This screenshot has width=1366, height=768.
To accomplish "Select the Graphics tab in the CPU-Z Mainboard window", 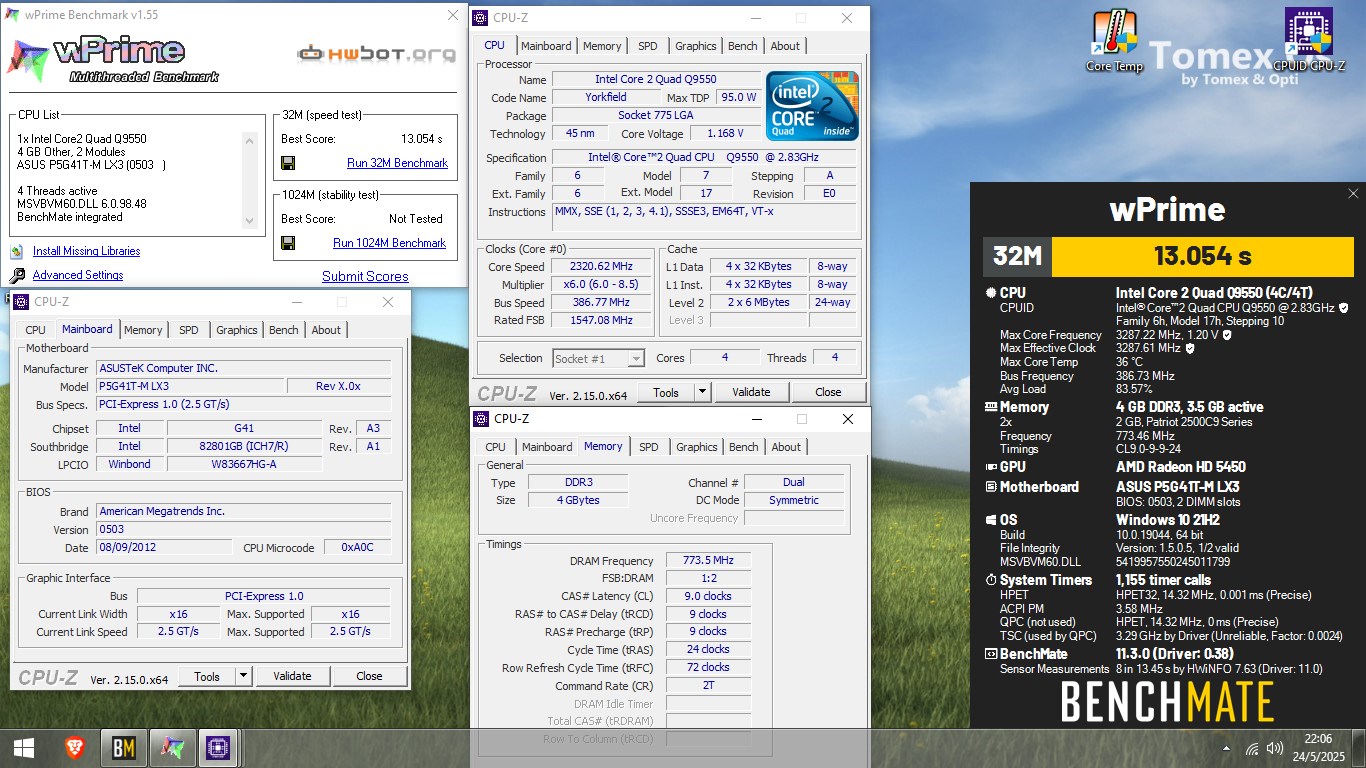I will point(237,330).
